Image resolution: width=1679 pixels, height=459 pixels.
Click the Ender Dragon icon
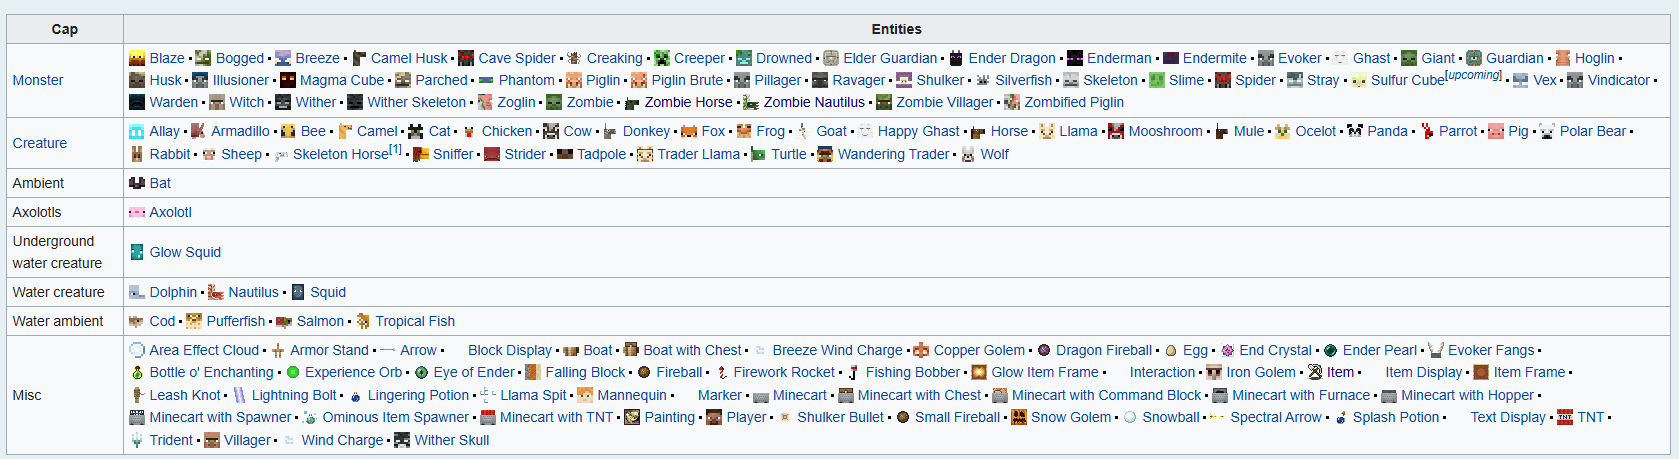956,58
